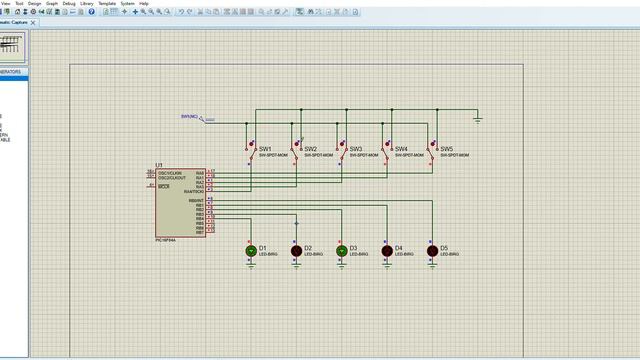Screen dimensions: 640x360
Task: Click the Pick Parts From Libraries icon
Action: [262, 12]
